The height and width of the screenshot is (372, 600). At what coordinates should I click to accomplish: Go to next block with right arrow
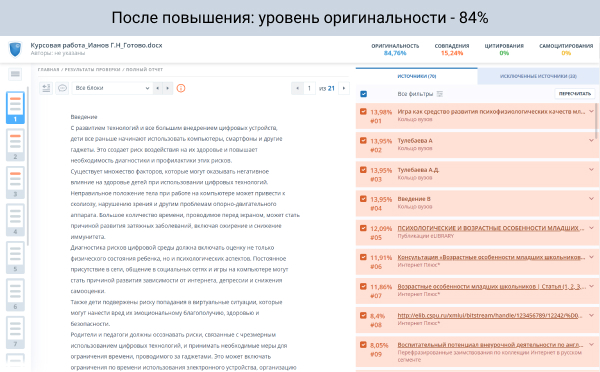168,88
